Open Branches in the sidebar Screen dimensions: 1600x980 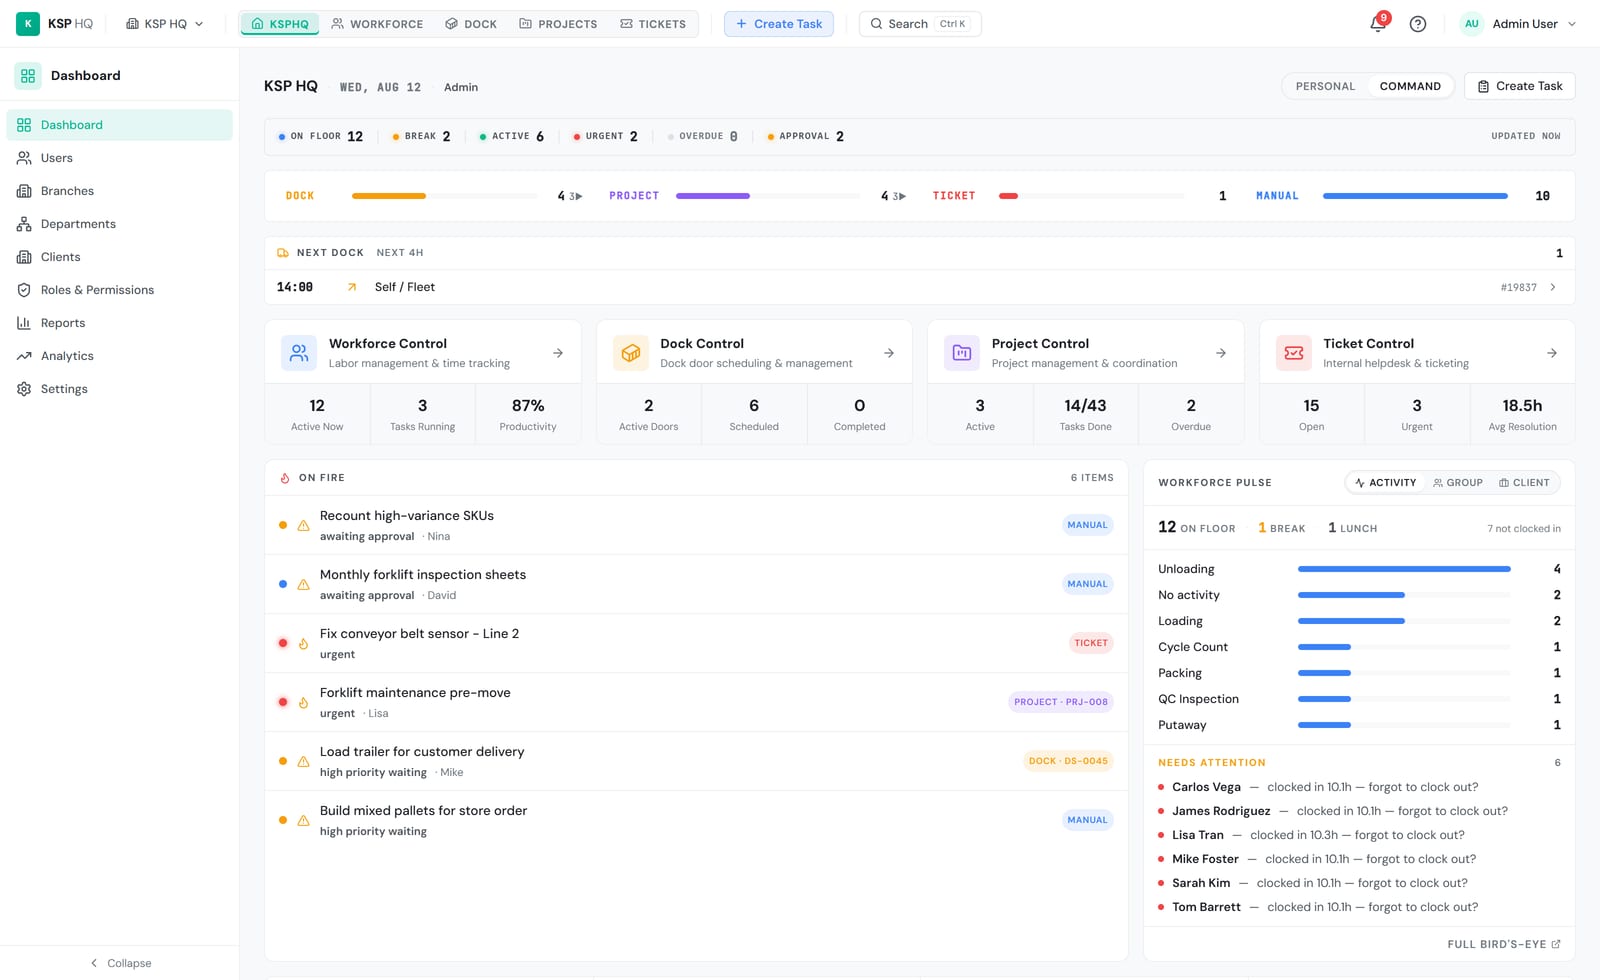point(119,191)
